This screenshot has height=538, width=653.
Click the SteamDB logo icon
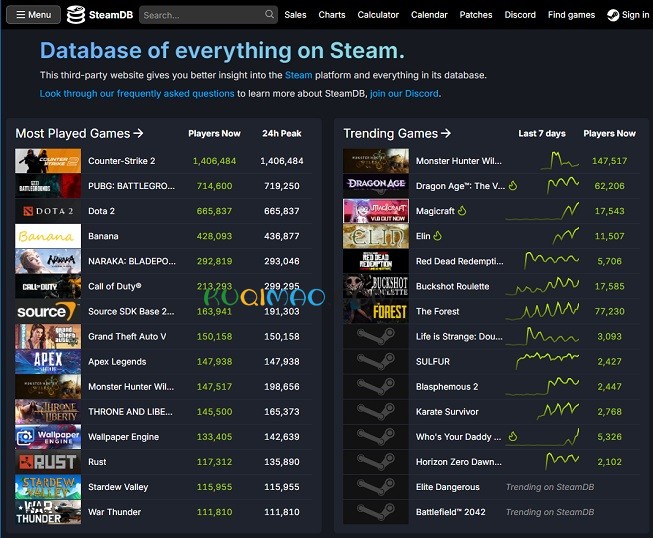point(76,15)
